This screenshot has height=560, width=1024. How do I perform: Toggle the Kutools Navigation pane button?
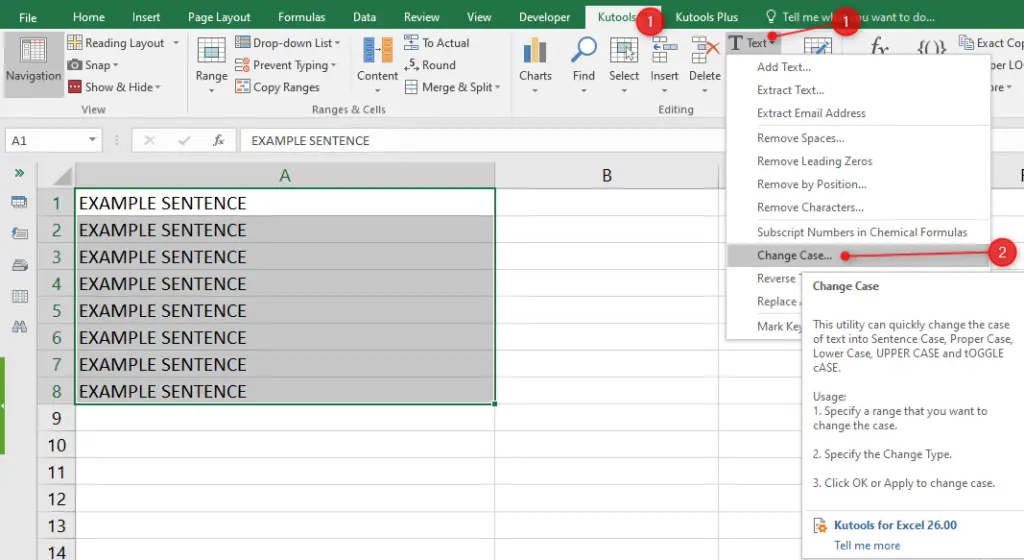tap(33, 62)
